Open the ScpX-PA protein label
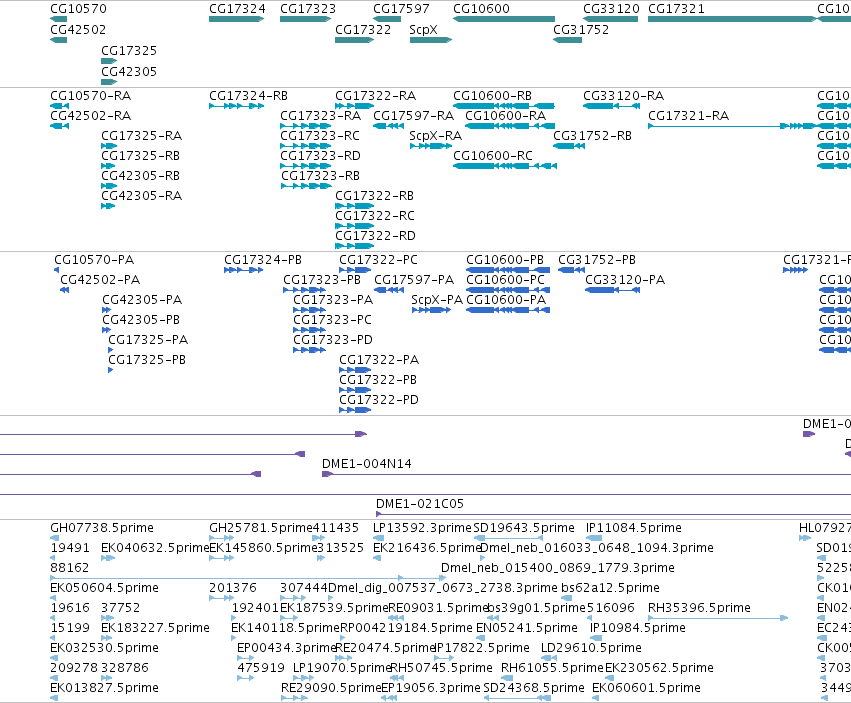 click(x=437, y=300)
